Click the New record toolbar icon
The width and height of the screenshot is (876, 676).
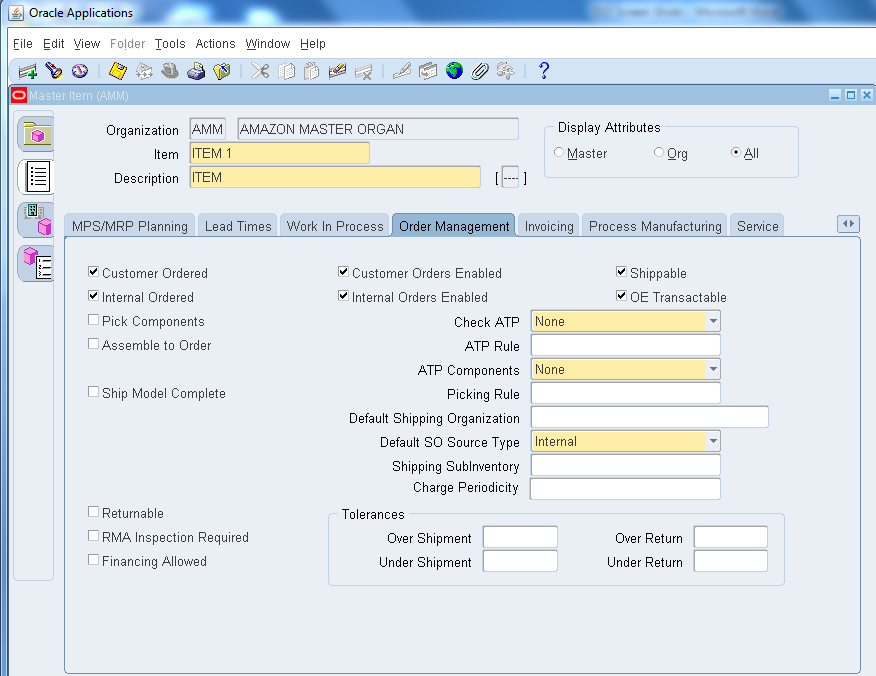pos(27,72)
